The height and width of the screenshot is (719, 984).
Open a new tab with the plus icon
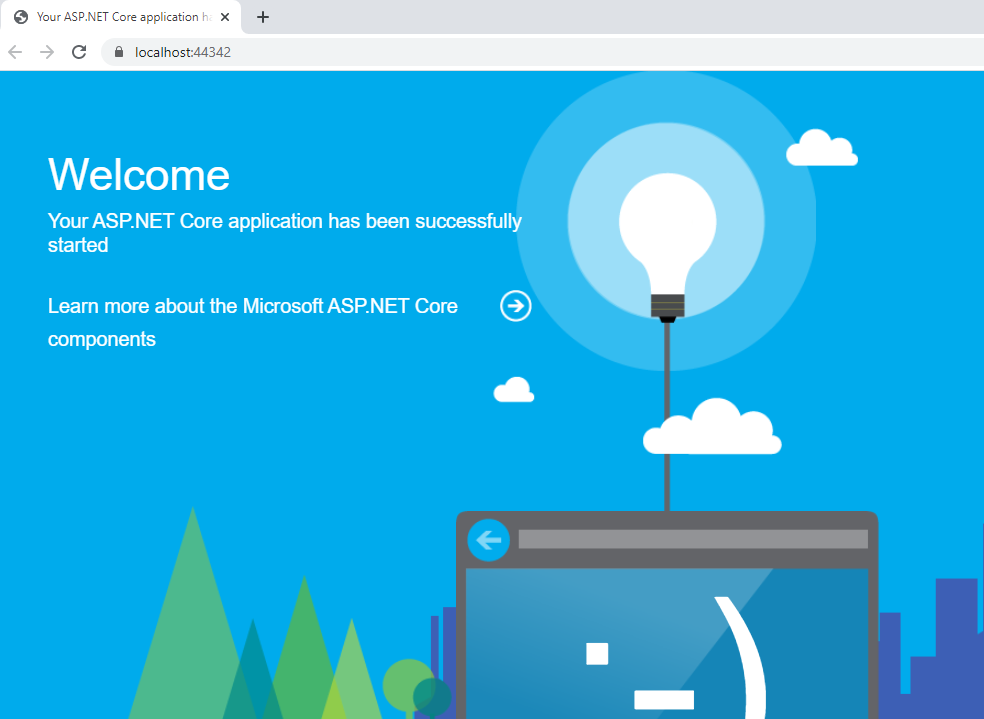point(262,16)
